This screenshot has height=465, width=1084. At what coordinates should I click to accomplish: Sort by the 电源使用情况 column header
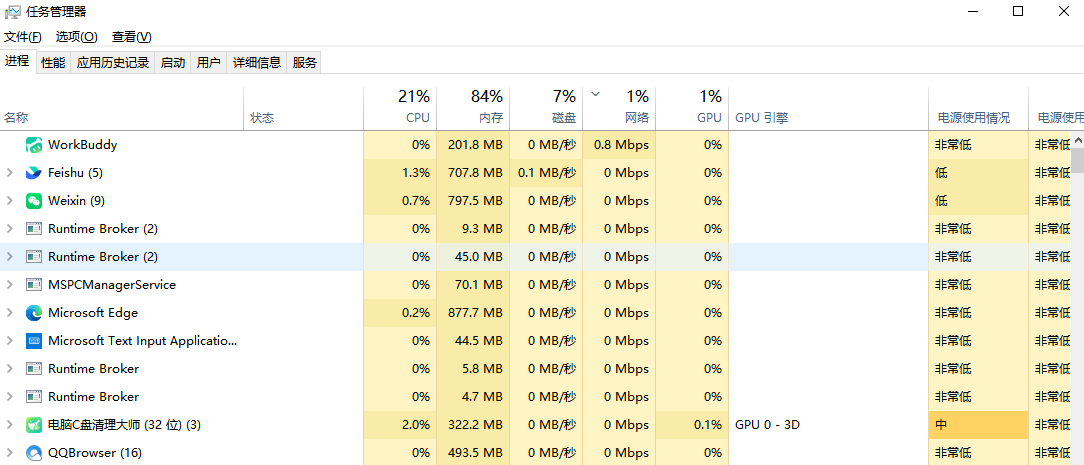(978, 108)
